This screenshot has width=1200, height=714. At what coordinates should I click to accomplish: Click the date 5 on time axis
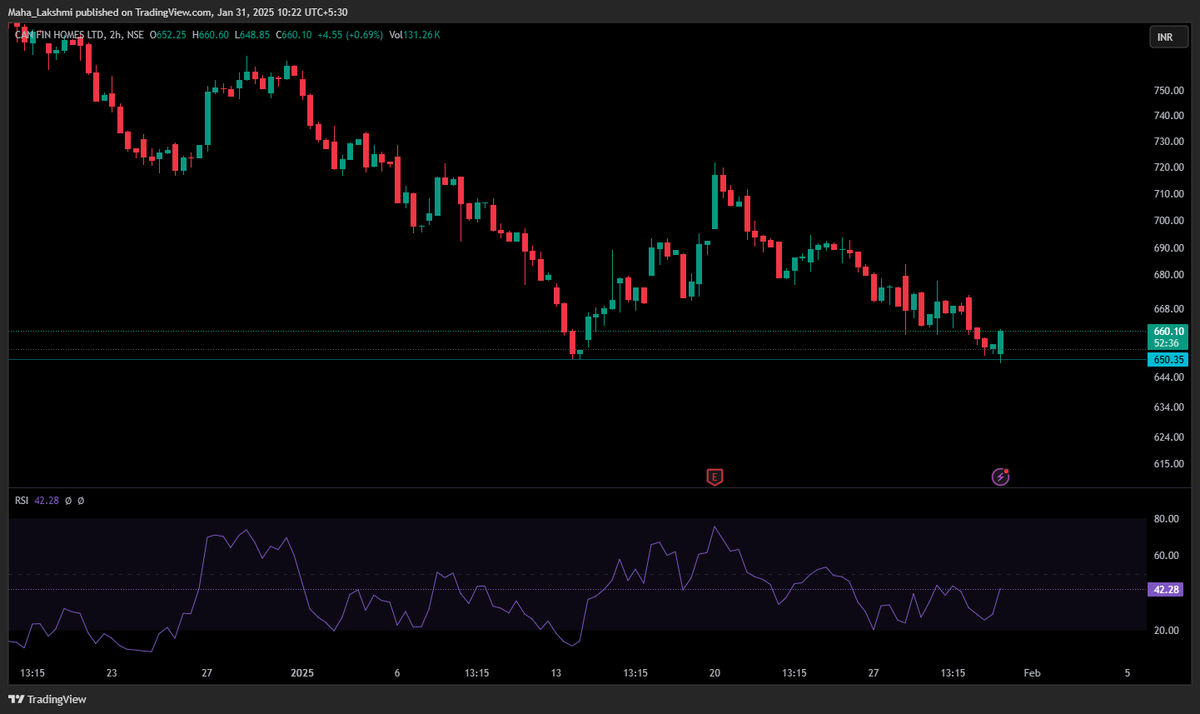(x=1127, y=673)
